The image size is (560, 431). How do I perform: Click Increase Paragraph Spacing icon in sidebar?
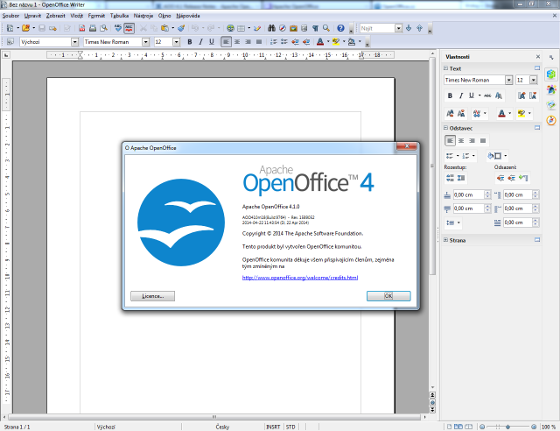point(450,177)
